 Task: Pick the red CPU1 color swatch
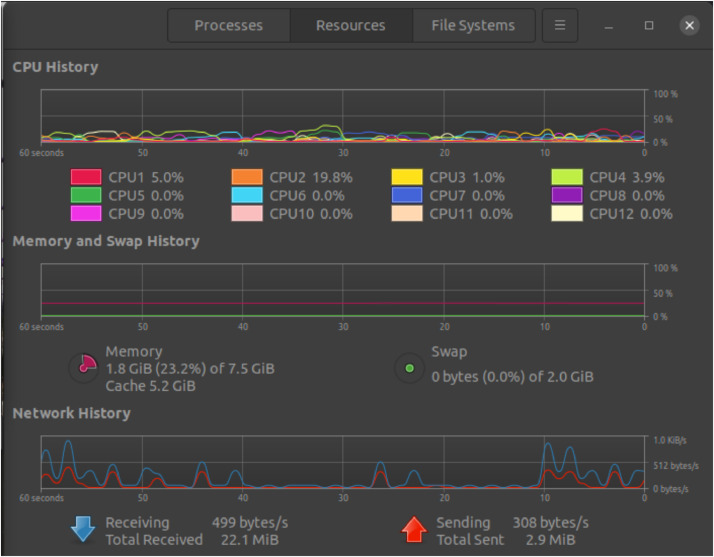pyautogui.click(x=86, y=177)
